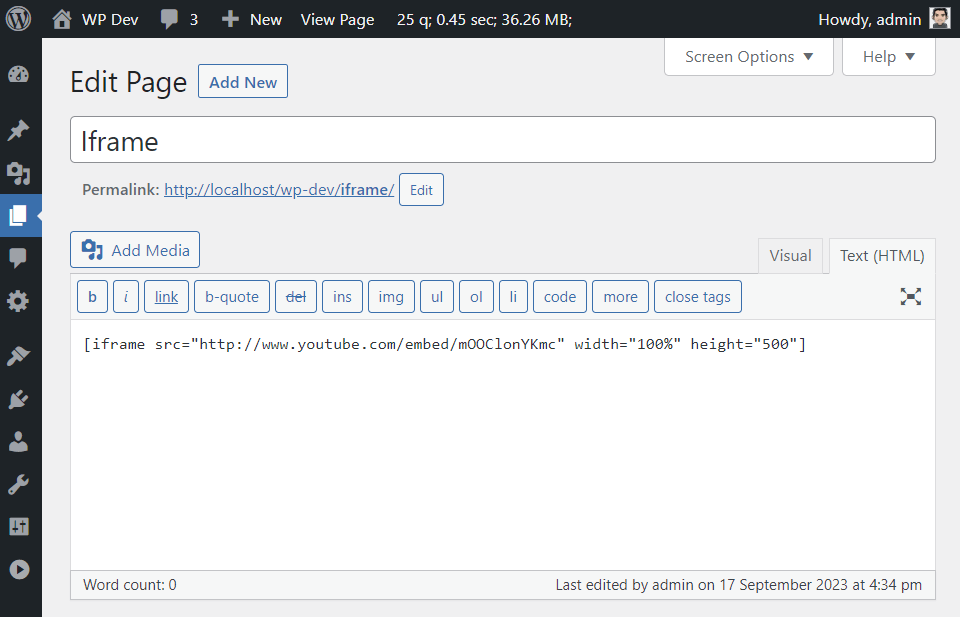The width and height of the screenshot is (960, 617).
Task: Toggle distraction-free fullscreen editor mode
Action: point(910,296)
